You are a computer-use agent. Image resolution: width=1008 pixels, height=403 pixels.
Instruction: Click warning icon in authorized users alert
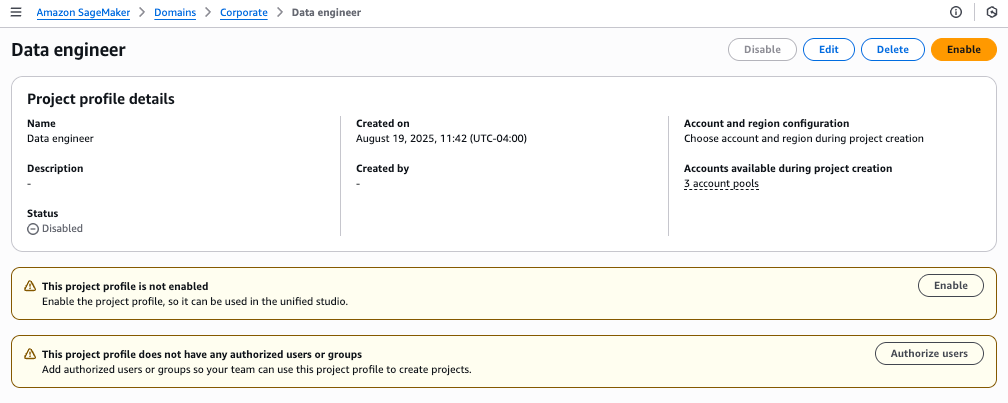pyautogui.click(x=30, y=354)
